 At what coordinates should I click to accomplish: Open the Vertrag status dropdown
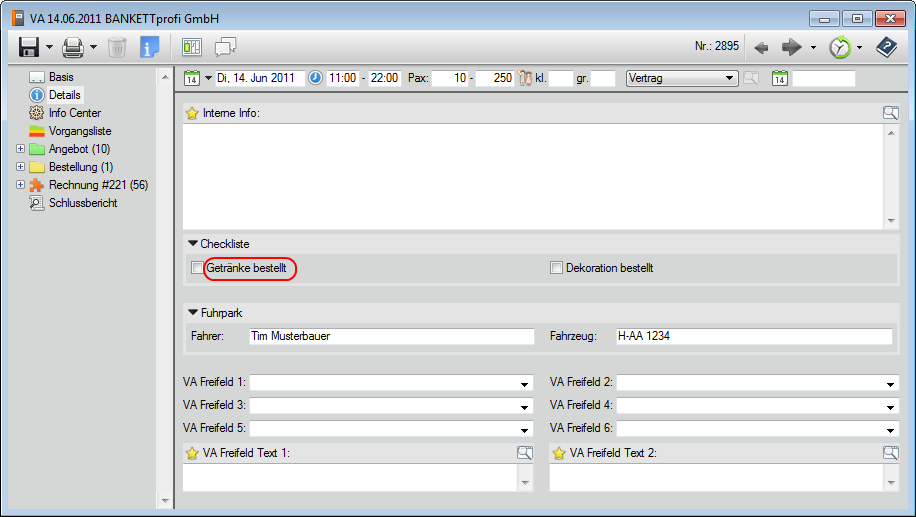[x=729, y=78]
